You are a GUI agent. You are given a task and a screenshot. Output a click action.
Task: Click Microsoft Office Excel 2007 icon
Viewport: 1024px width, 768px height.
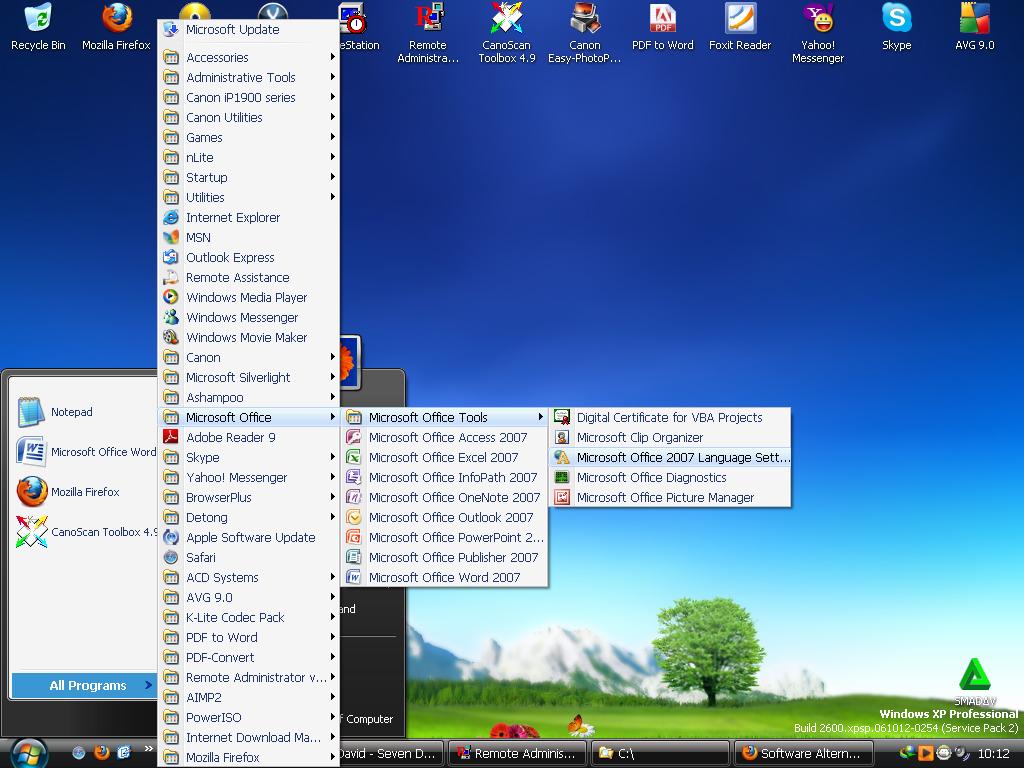pyautogui.click(x=354, y=457)
